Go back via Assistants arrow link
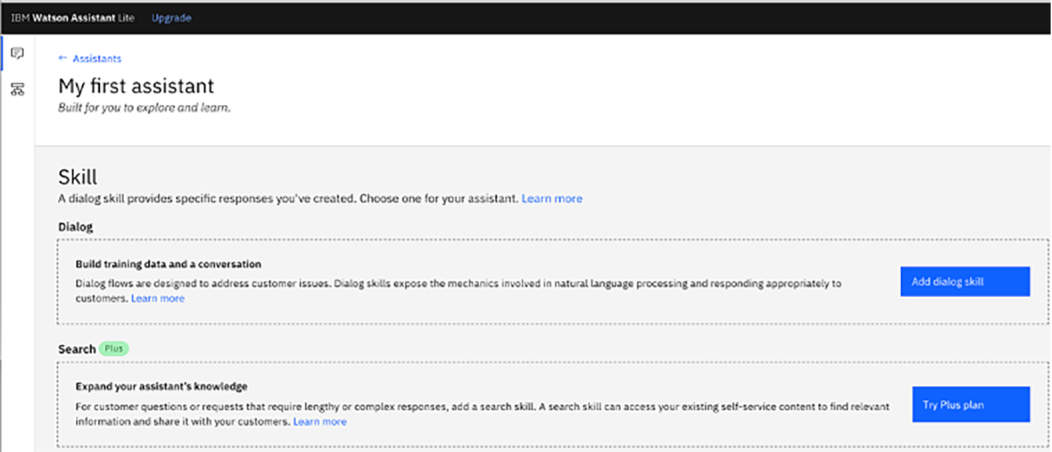 click(x=90, y=58)
